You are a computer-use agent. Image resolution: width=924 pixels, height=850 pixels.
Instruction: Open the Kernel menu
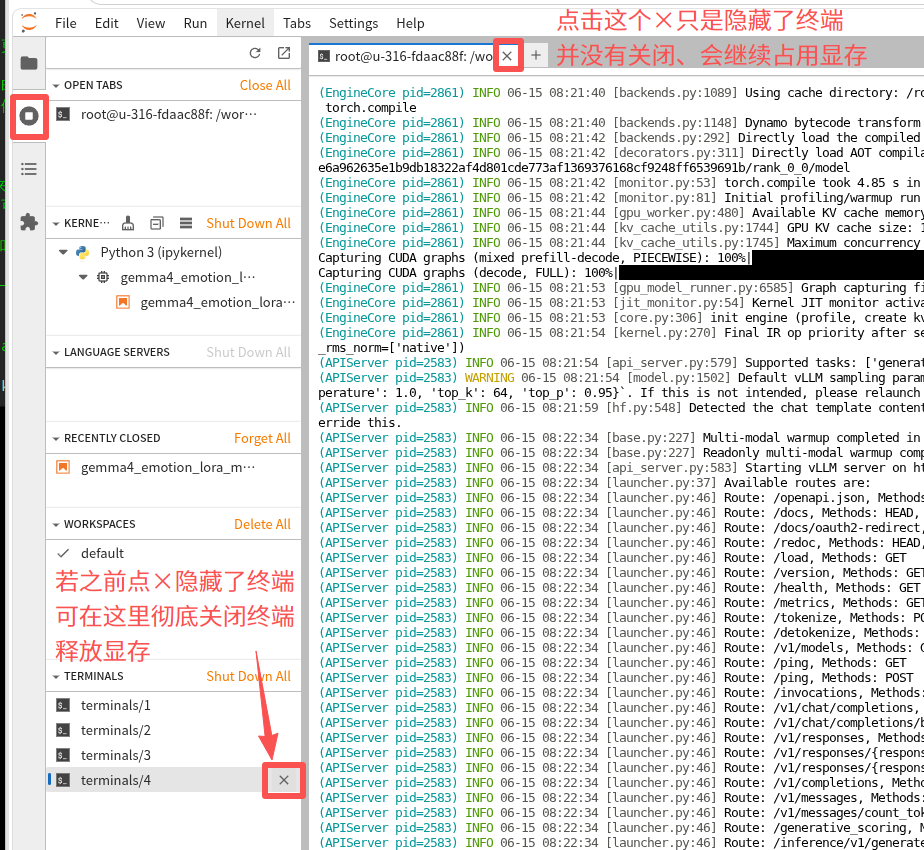[245, 23]
